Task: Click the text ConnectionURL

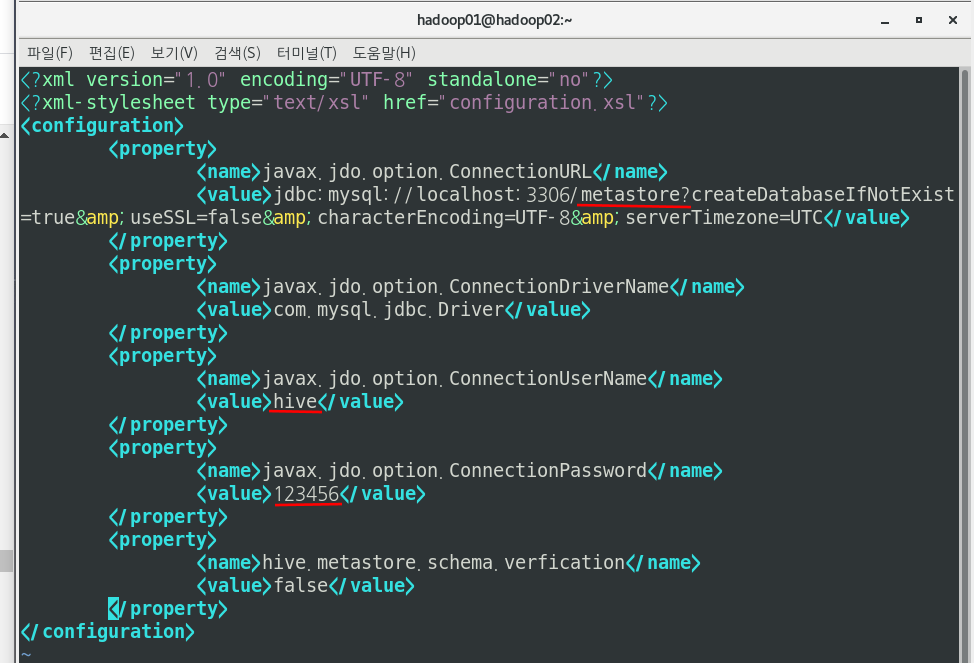Action: click(521, 171)
